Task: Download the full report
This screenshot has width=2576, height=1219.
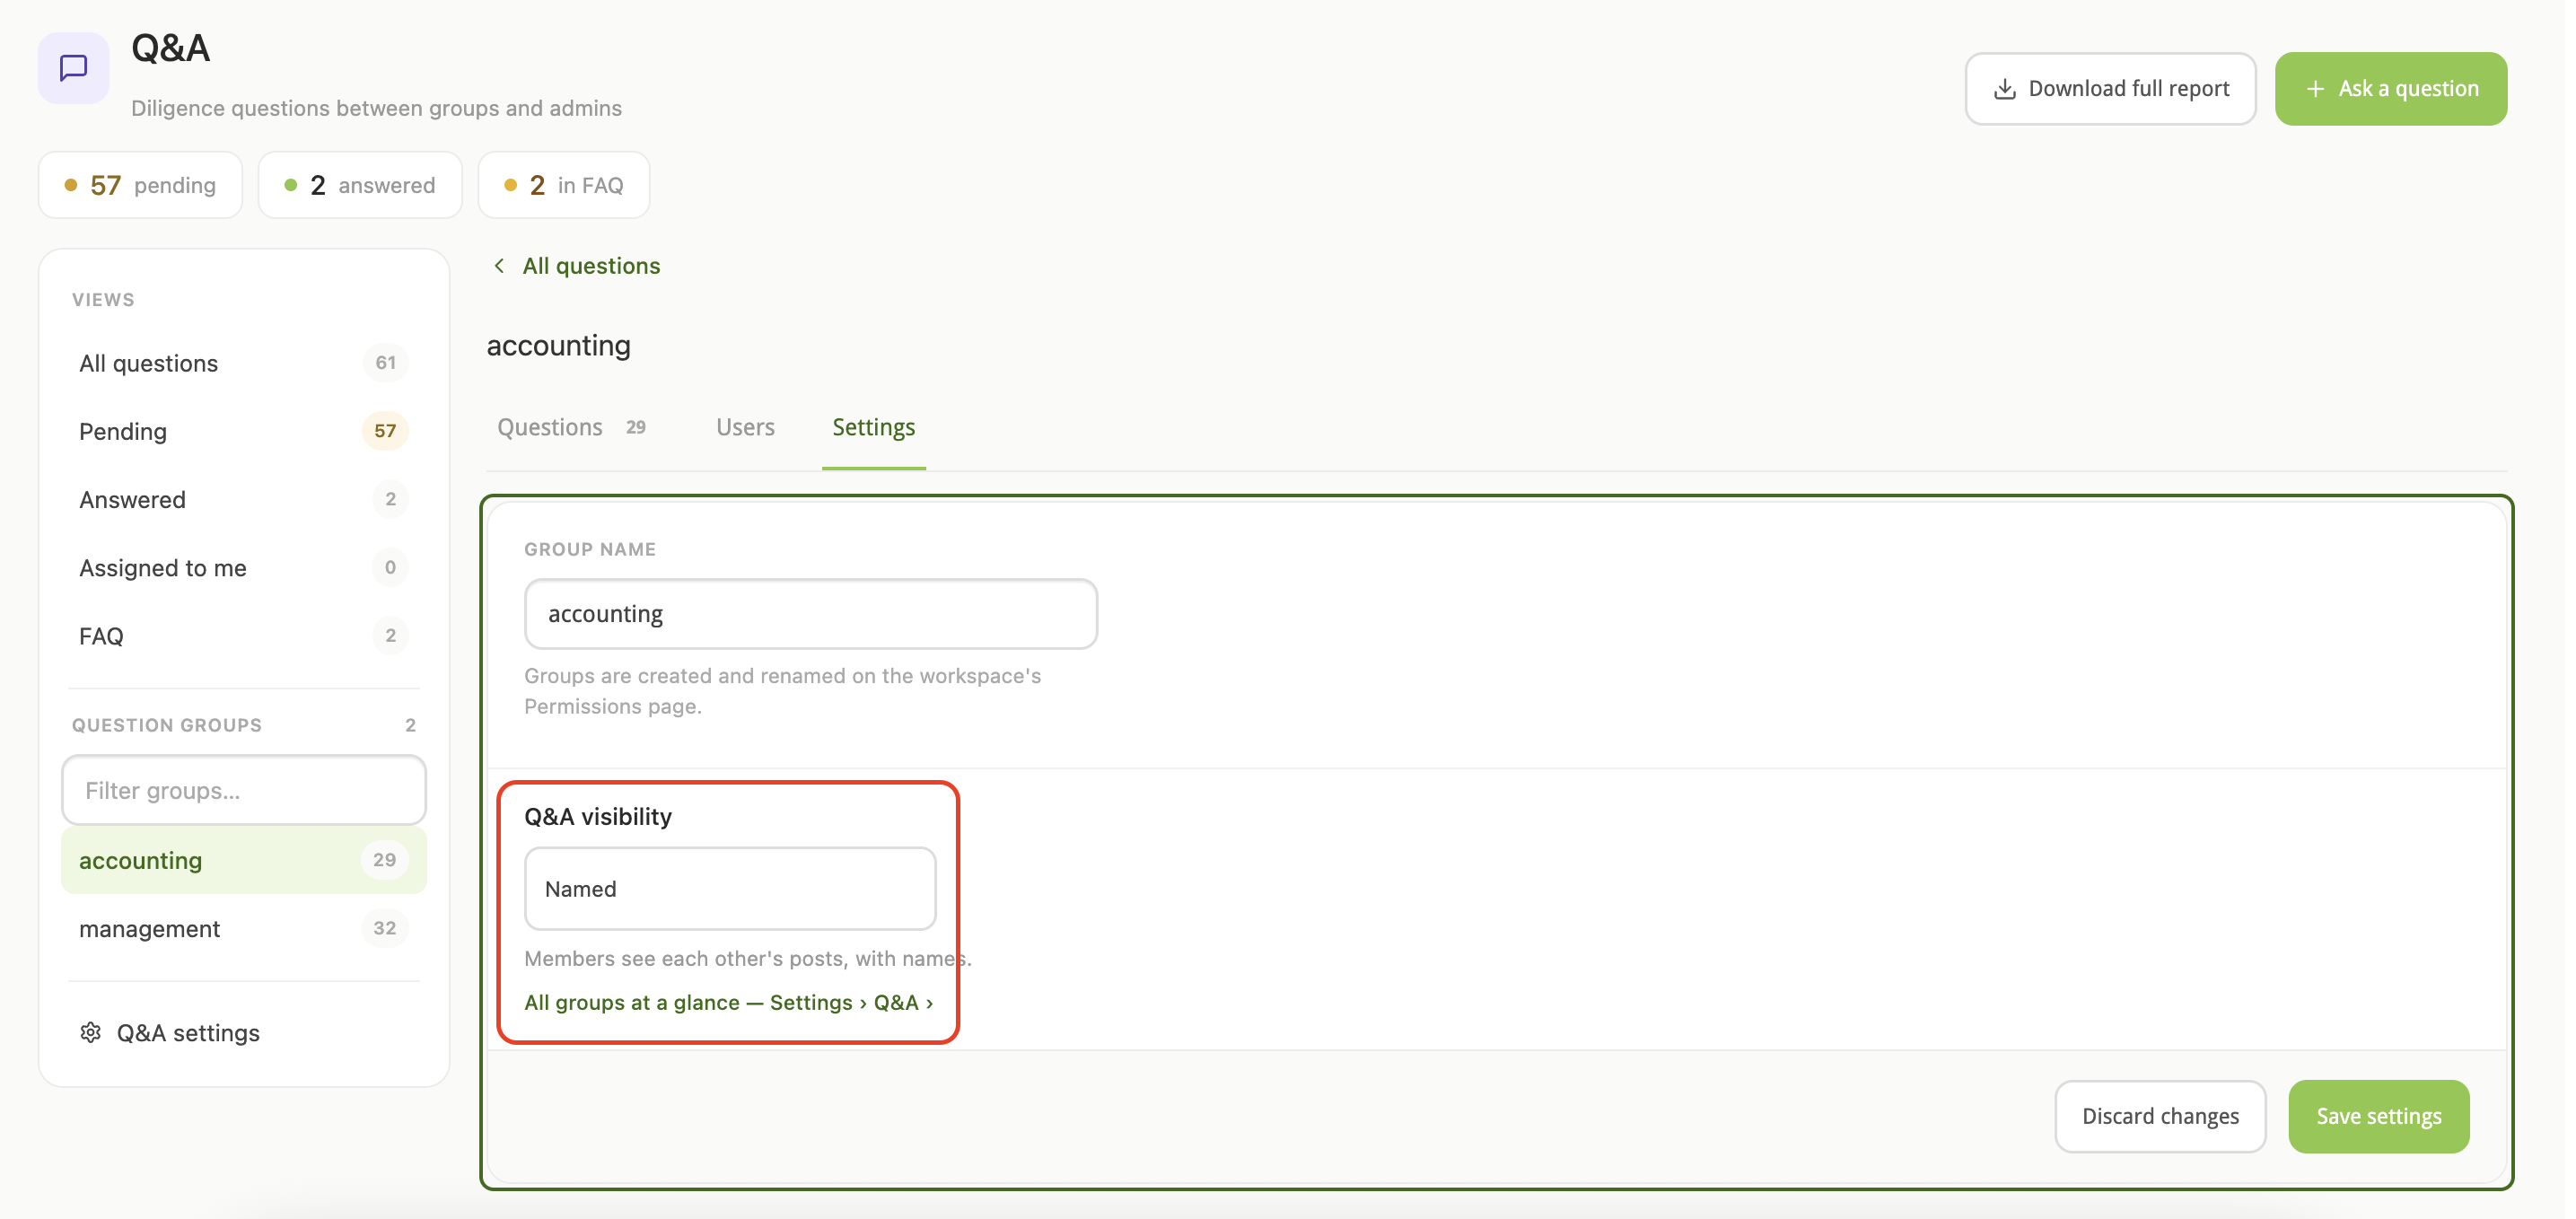Action: (x=2110, y=89)
